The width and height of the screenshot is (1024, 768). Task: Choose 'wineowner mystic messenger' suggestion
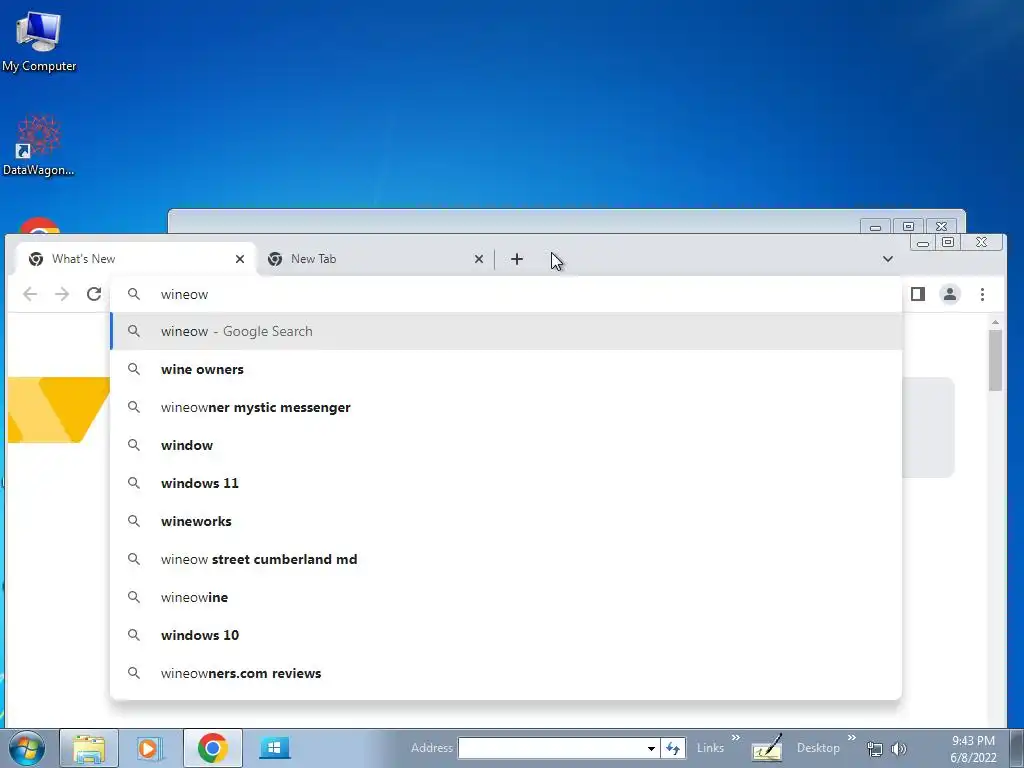coord(506,408)
